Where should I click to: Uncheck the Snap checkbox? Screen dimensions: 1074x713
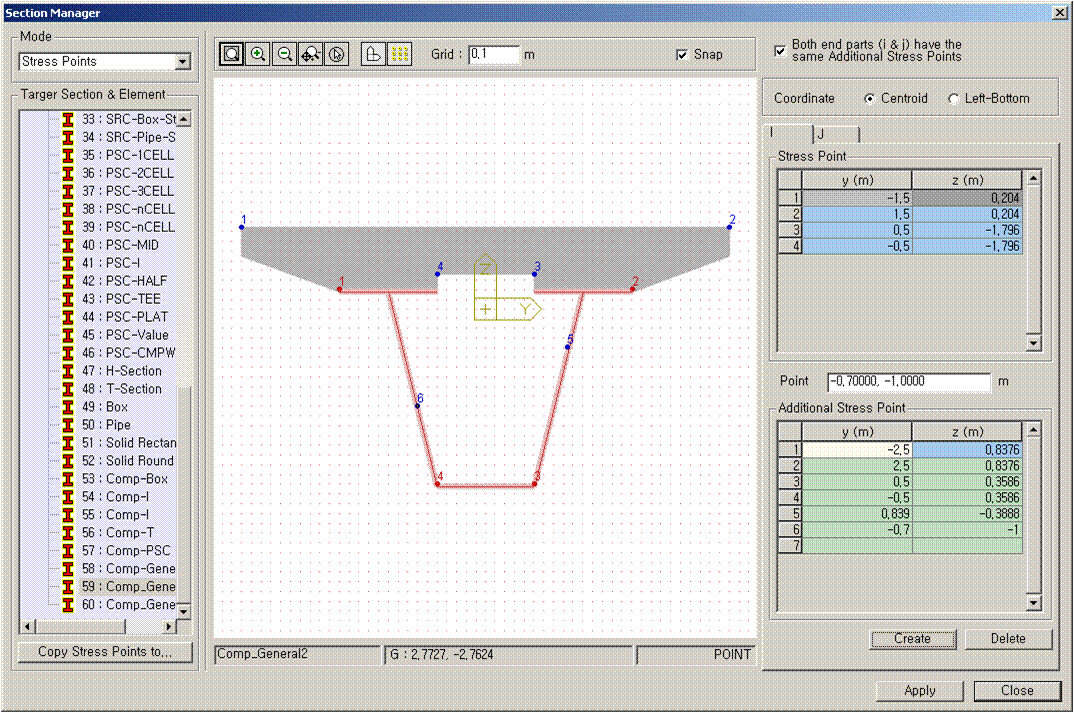pyautogui.click(x=682, y=55)
